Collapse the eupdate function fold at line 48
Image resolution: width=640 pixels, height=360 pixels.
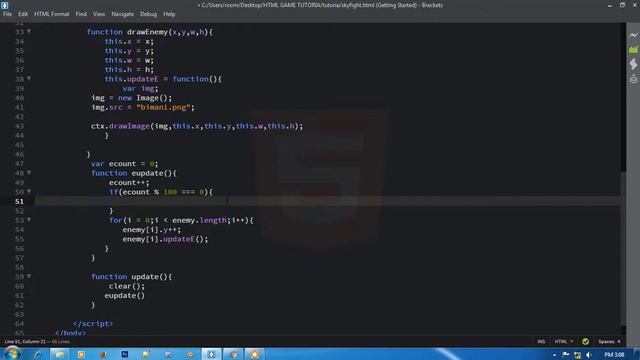pos(29,173)
